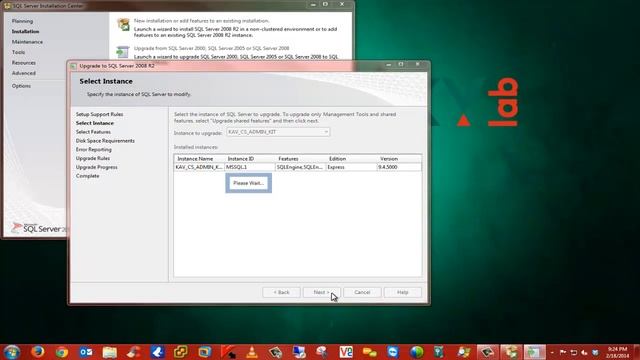
Task: Click the Action Center flag tray icon
Action: (563, 352)
